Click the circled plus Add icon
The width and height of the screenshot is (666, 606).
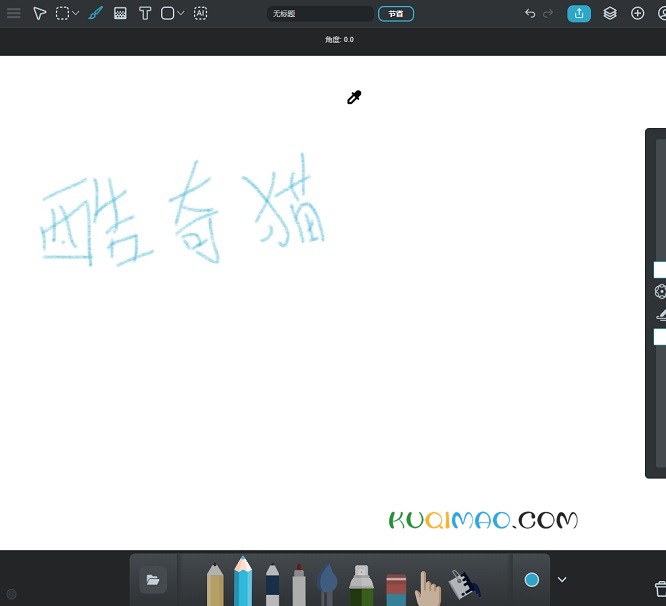click(x=637, y=13)
